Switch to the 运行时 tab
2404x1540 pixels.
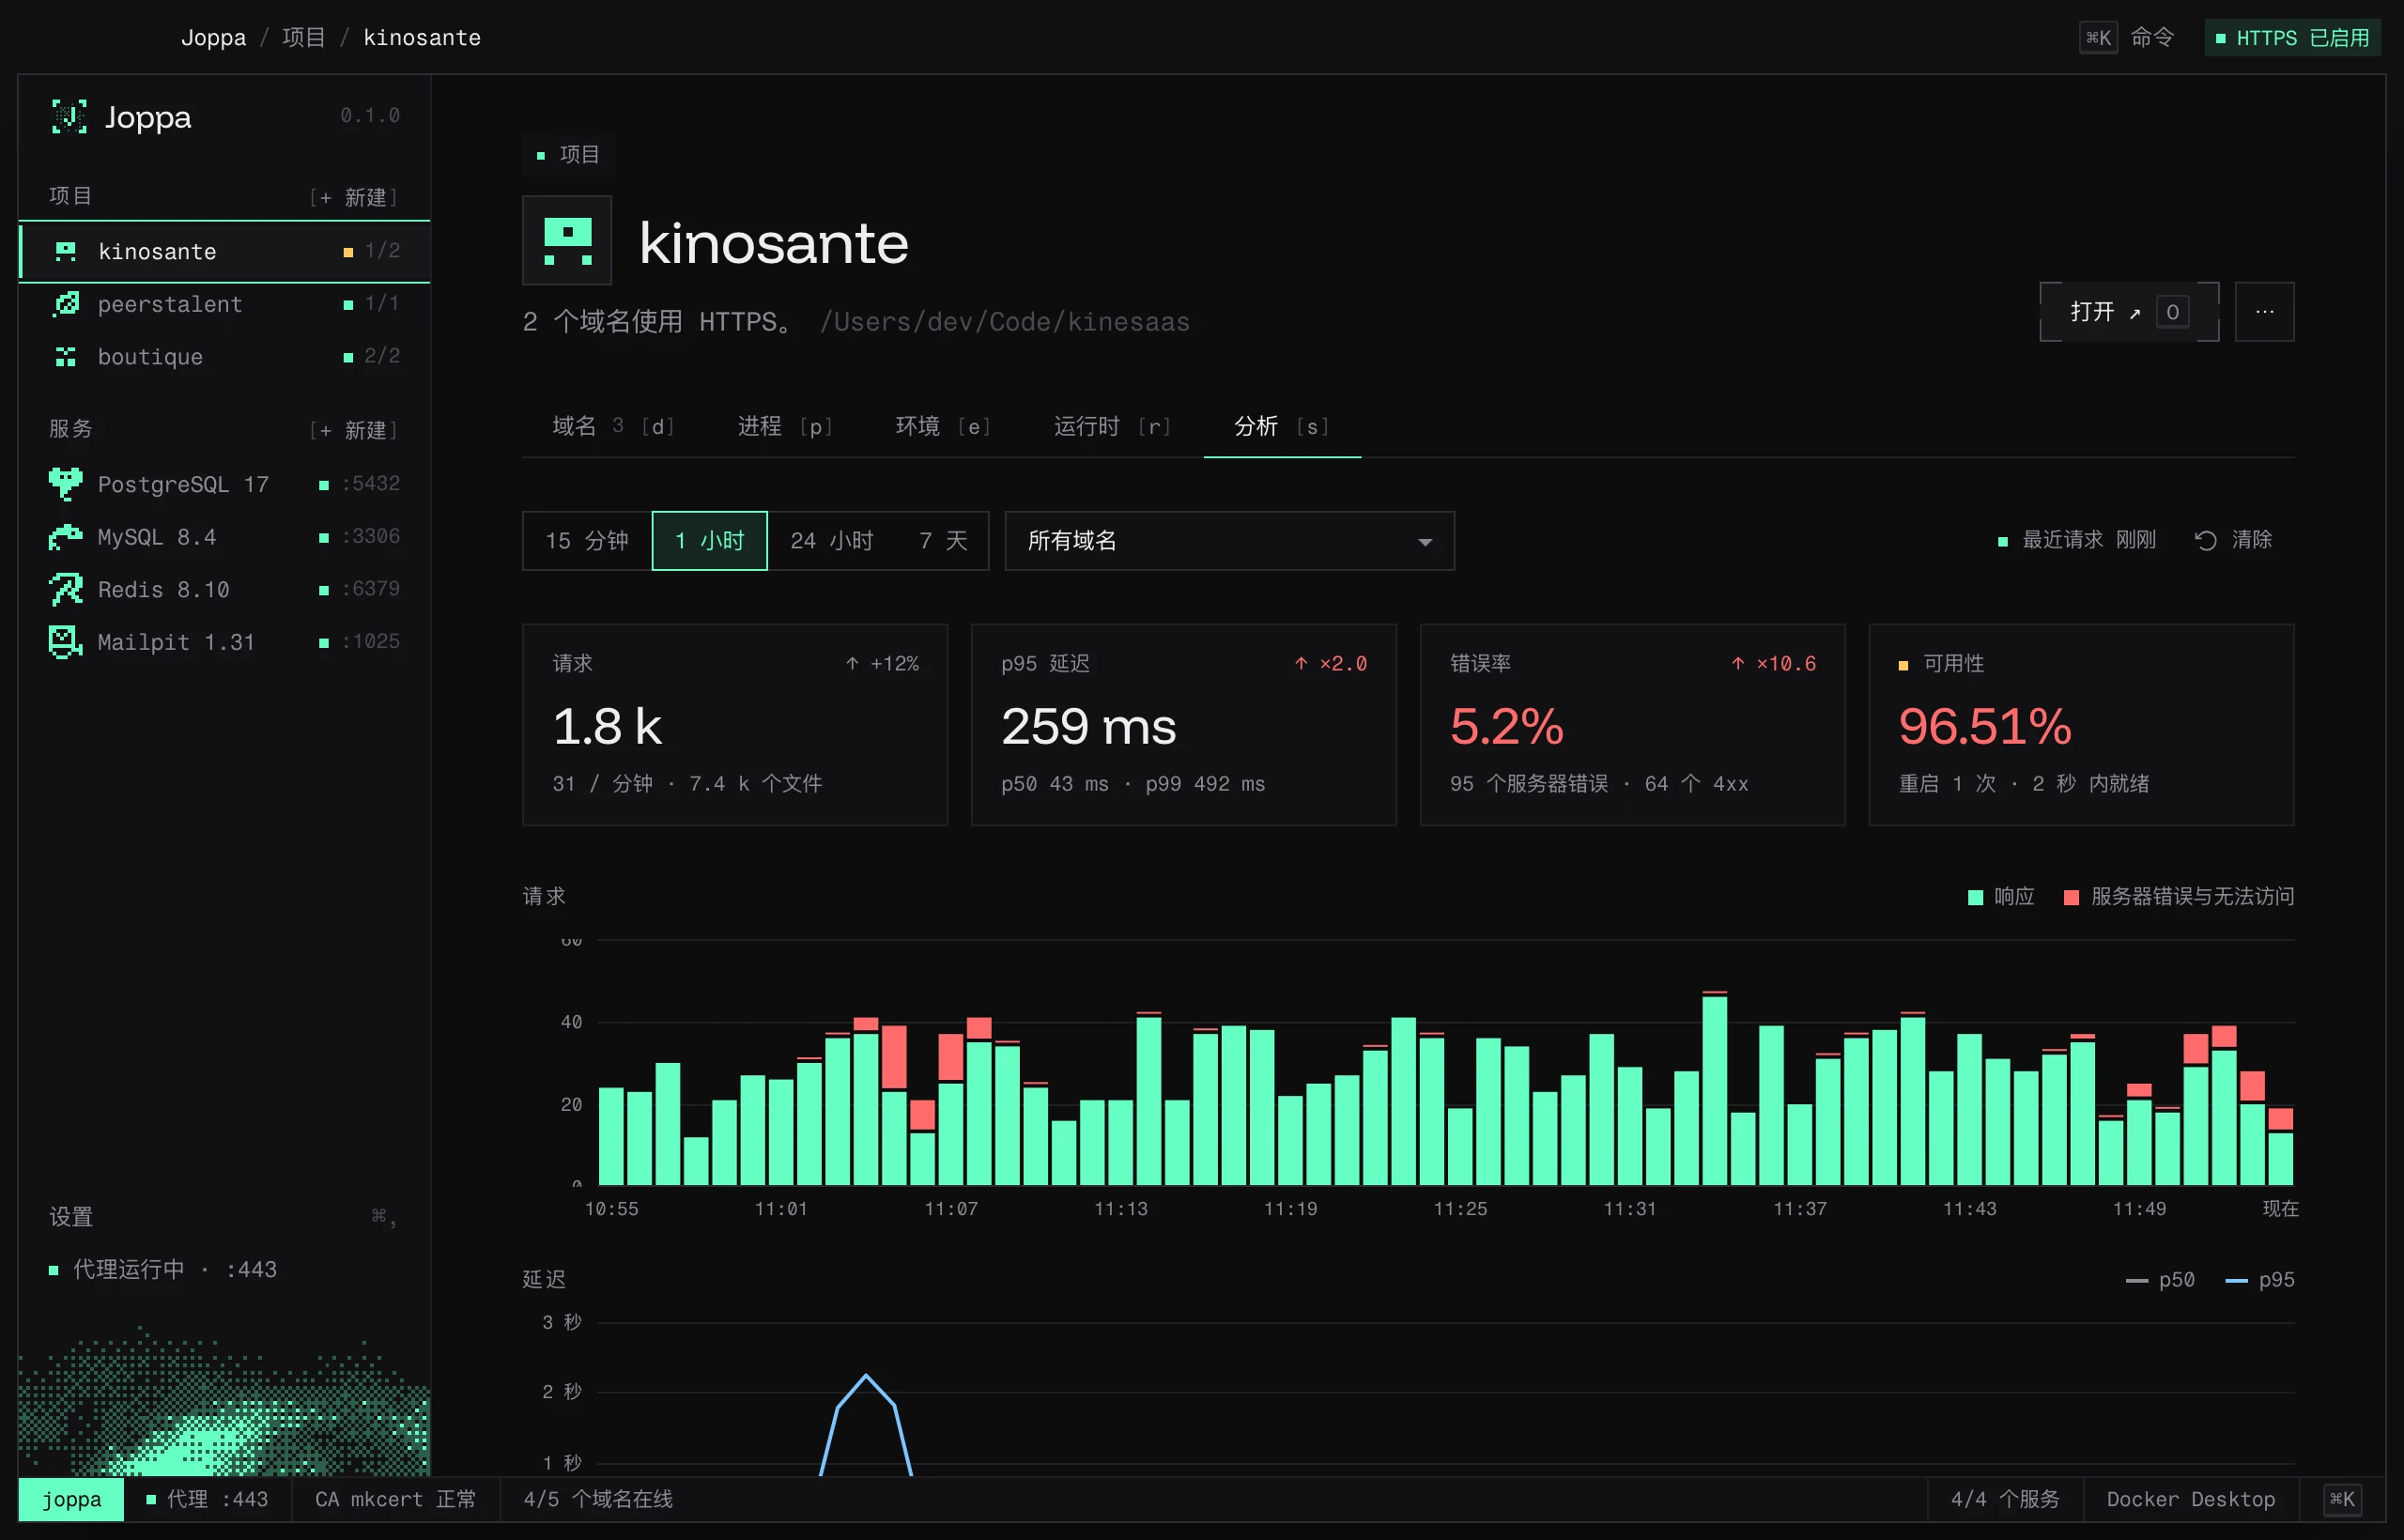(1112, 427)
